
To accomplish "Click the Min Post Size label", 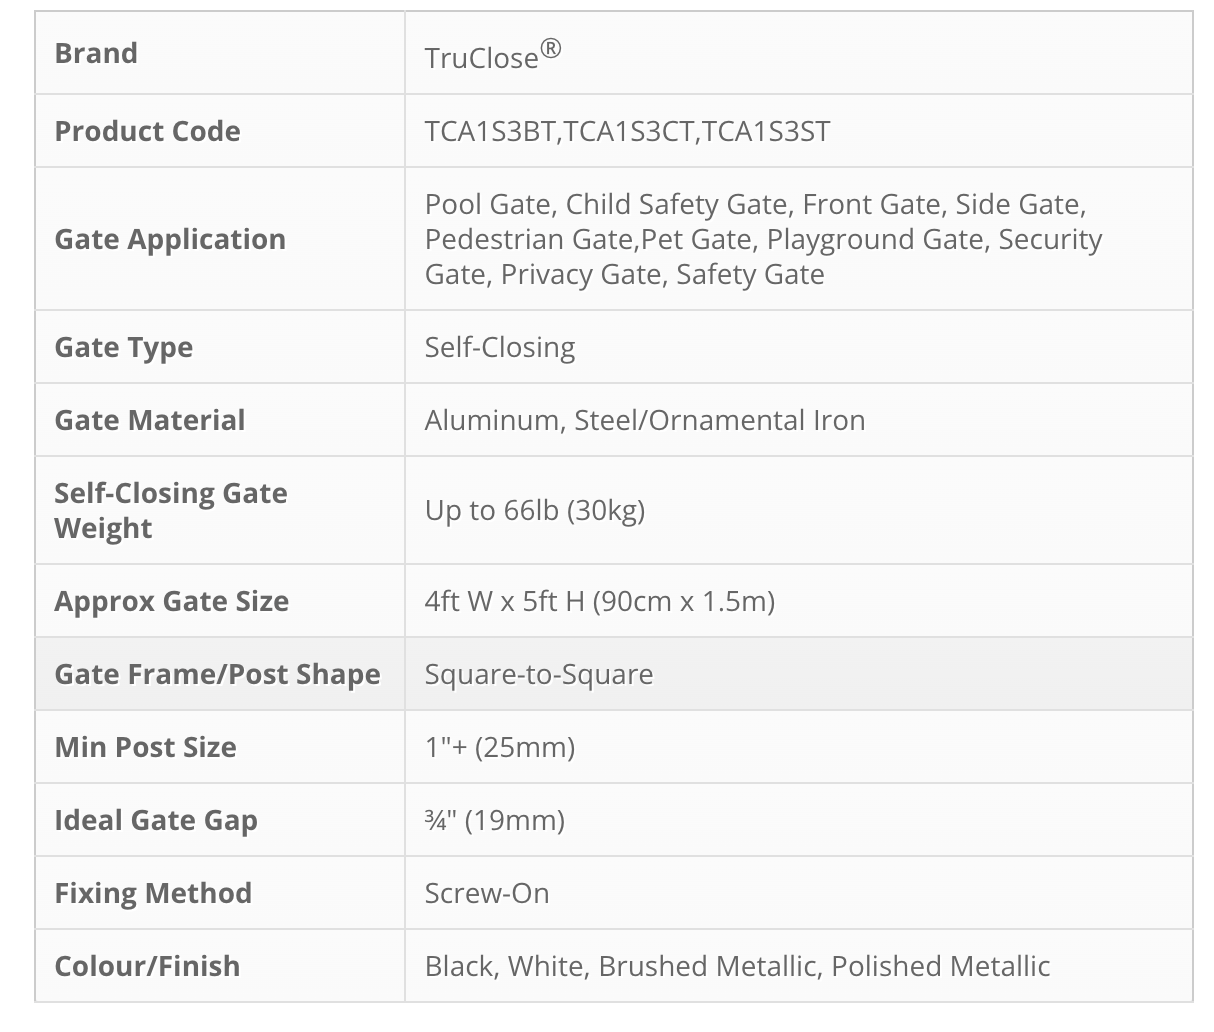I will pos(146,747).
